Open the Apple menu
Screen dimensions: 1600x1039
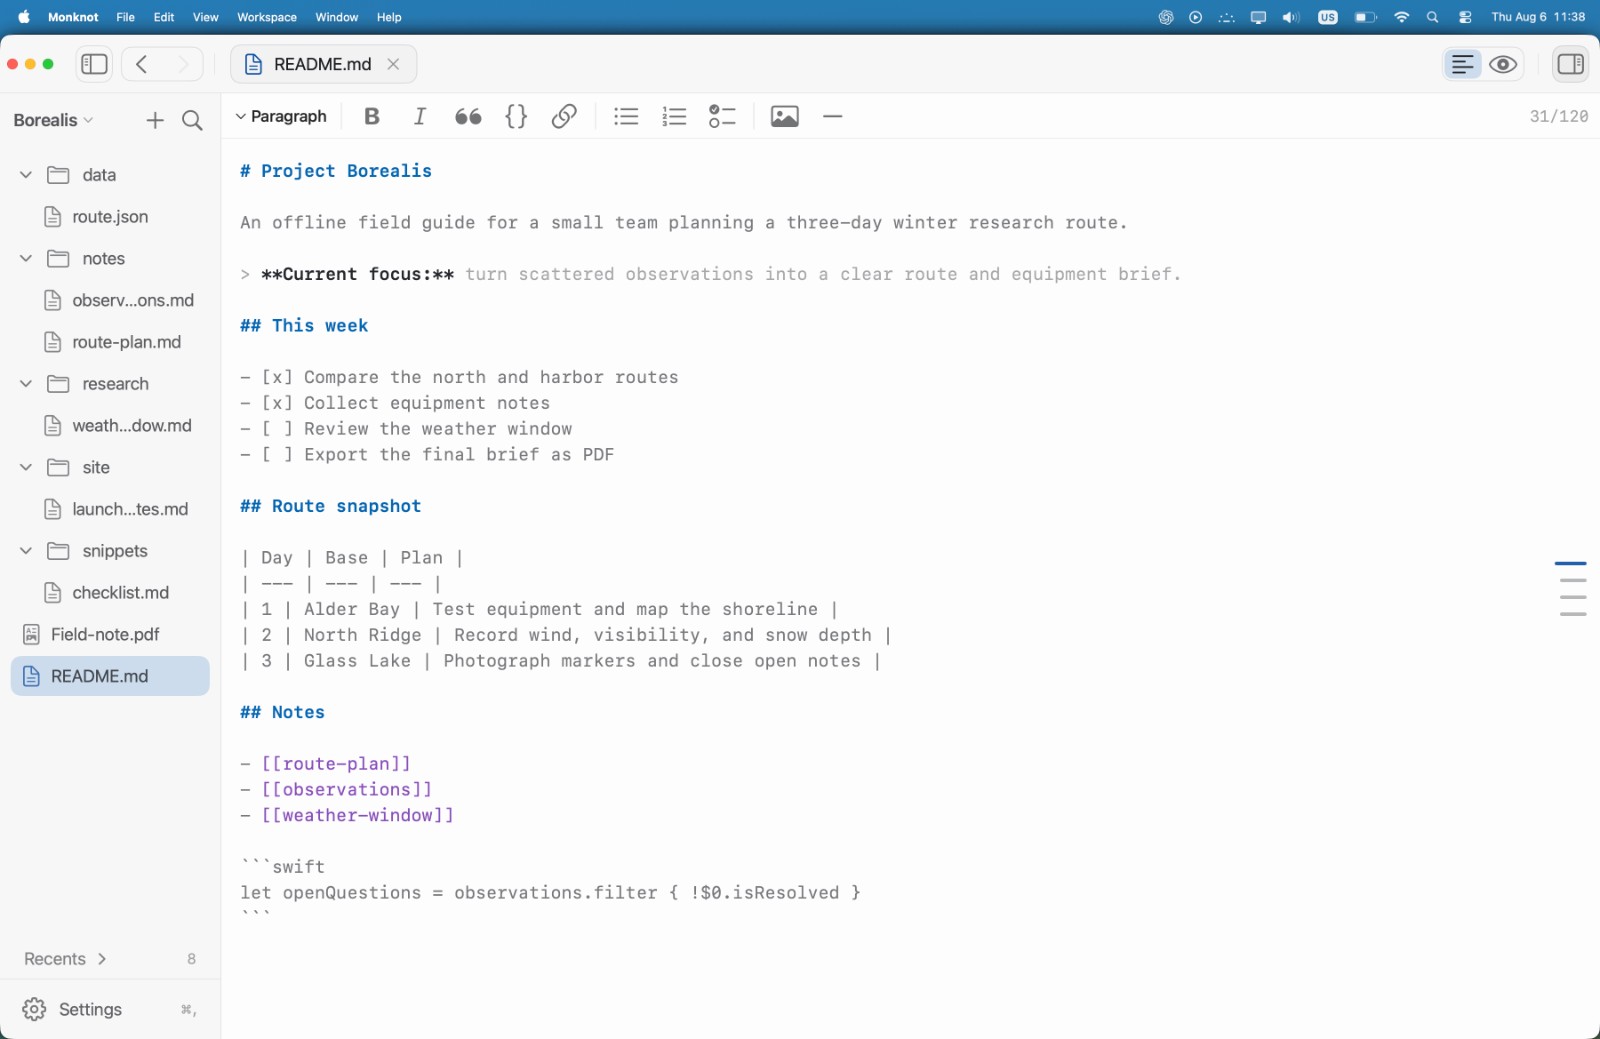click(x=24, y=17)
